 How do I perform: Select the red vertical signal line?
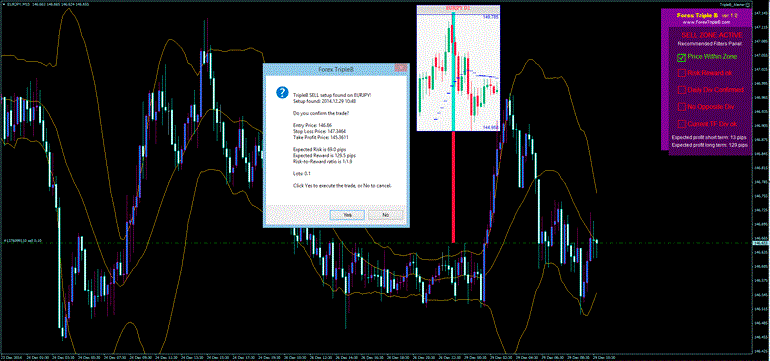(453, 187)
